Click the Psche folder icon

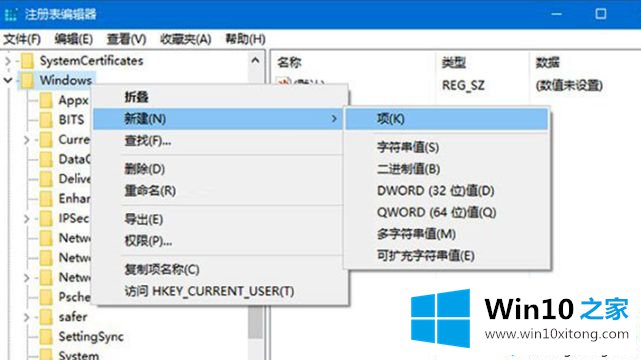46,297
